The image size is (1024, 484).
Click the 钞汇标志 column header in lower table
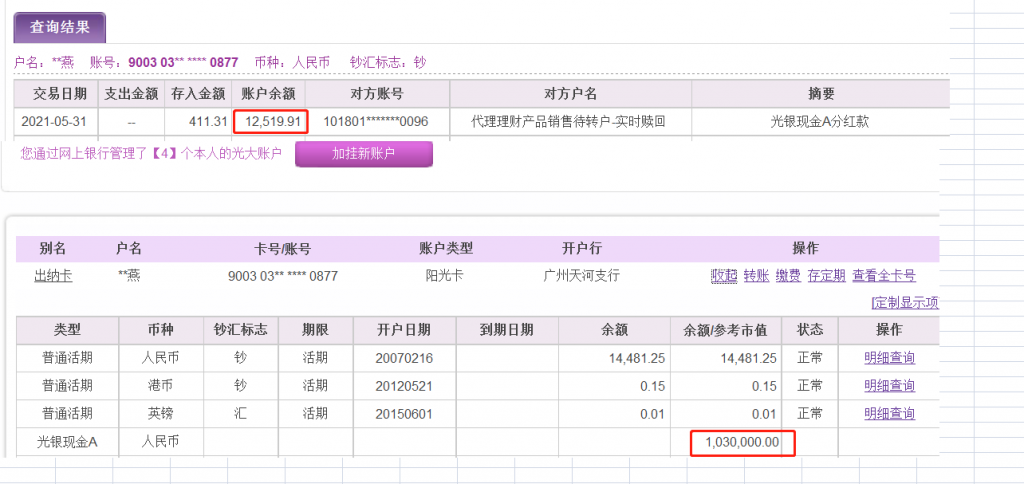click(x=240, y=331)
